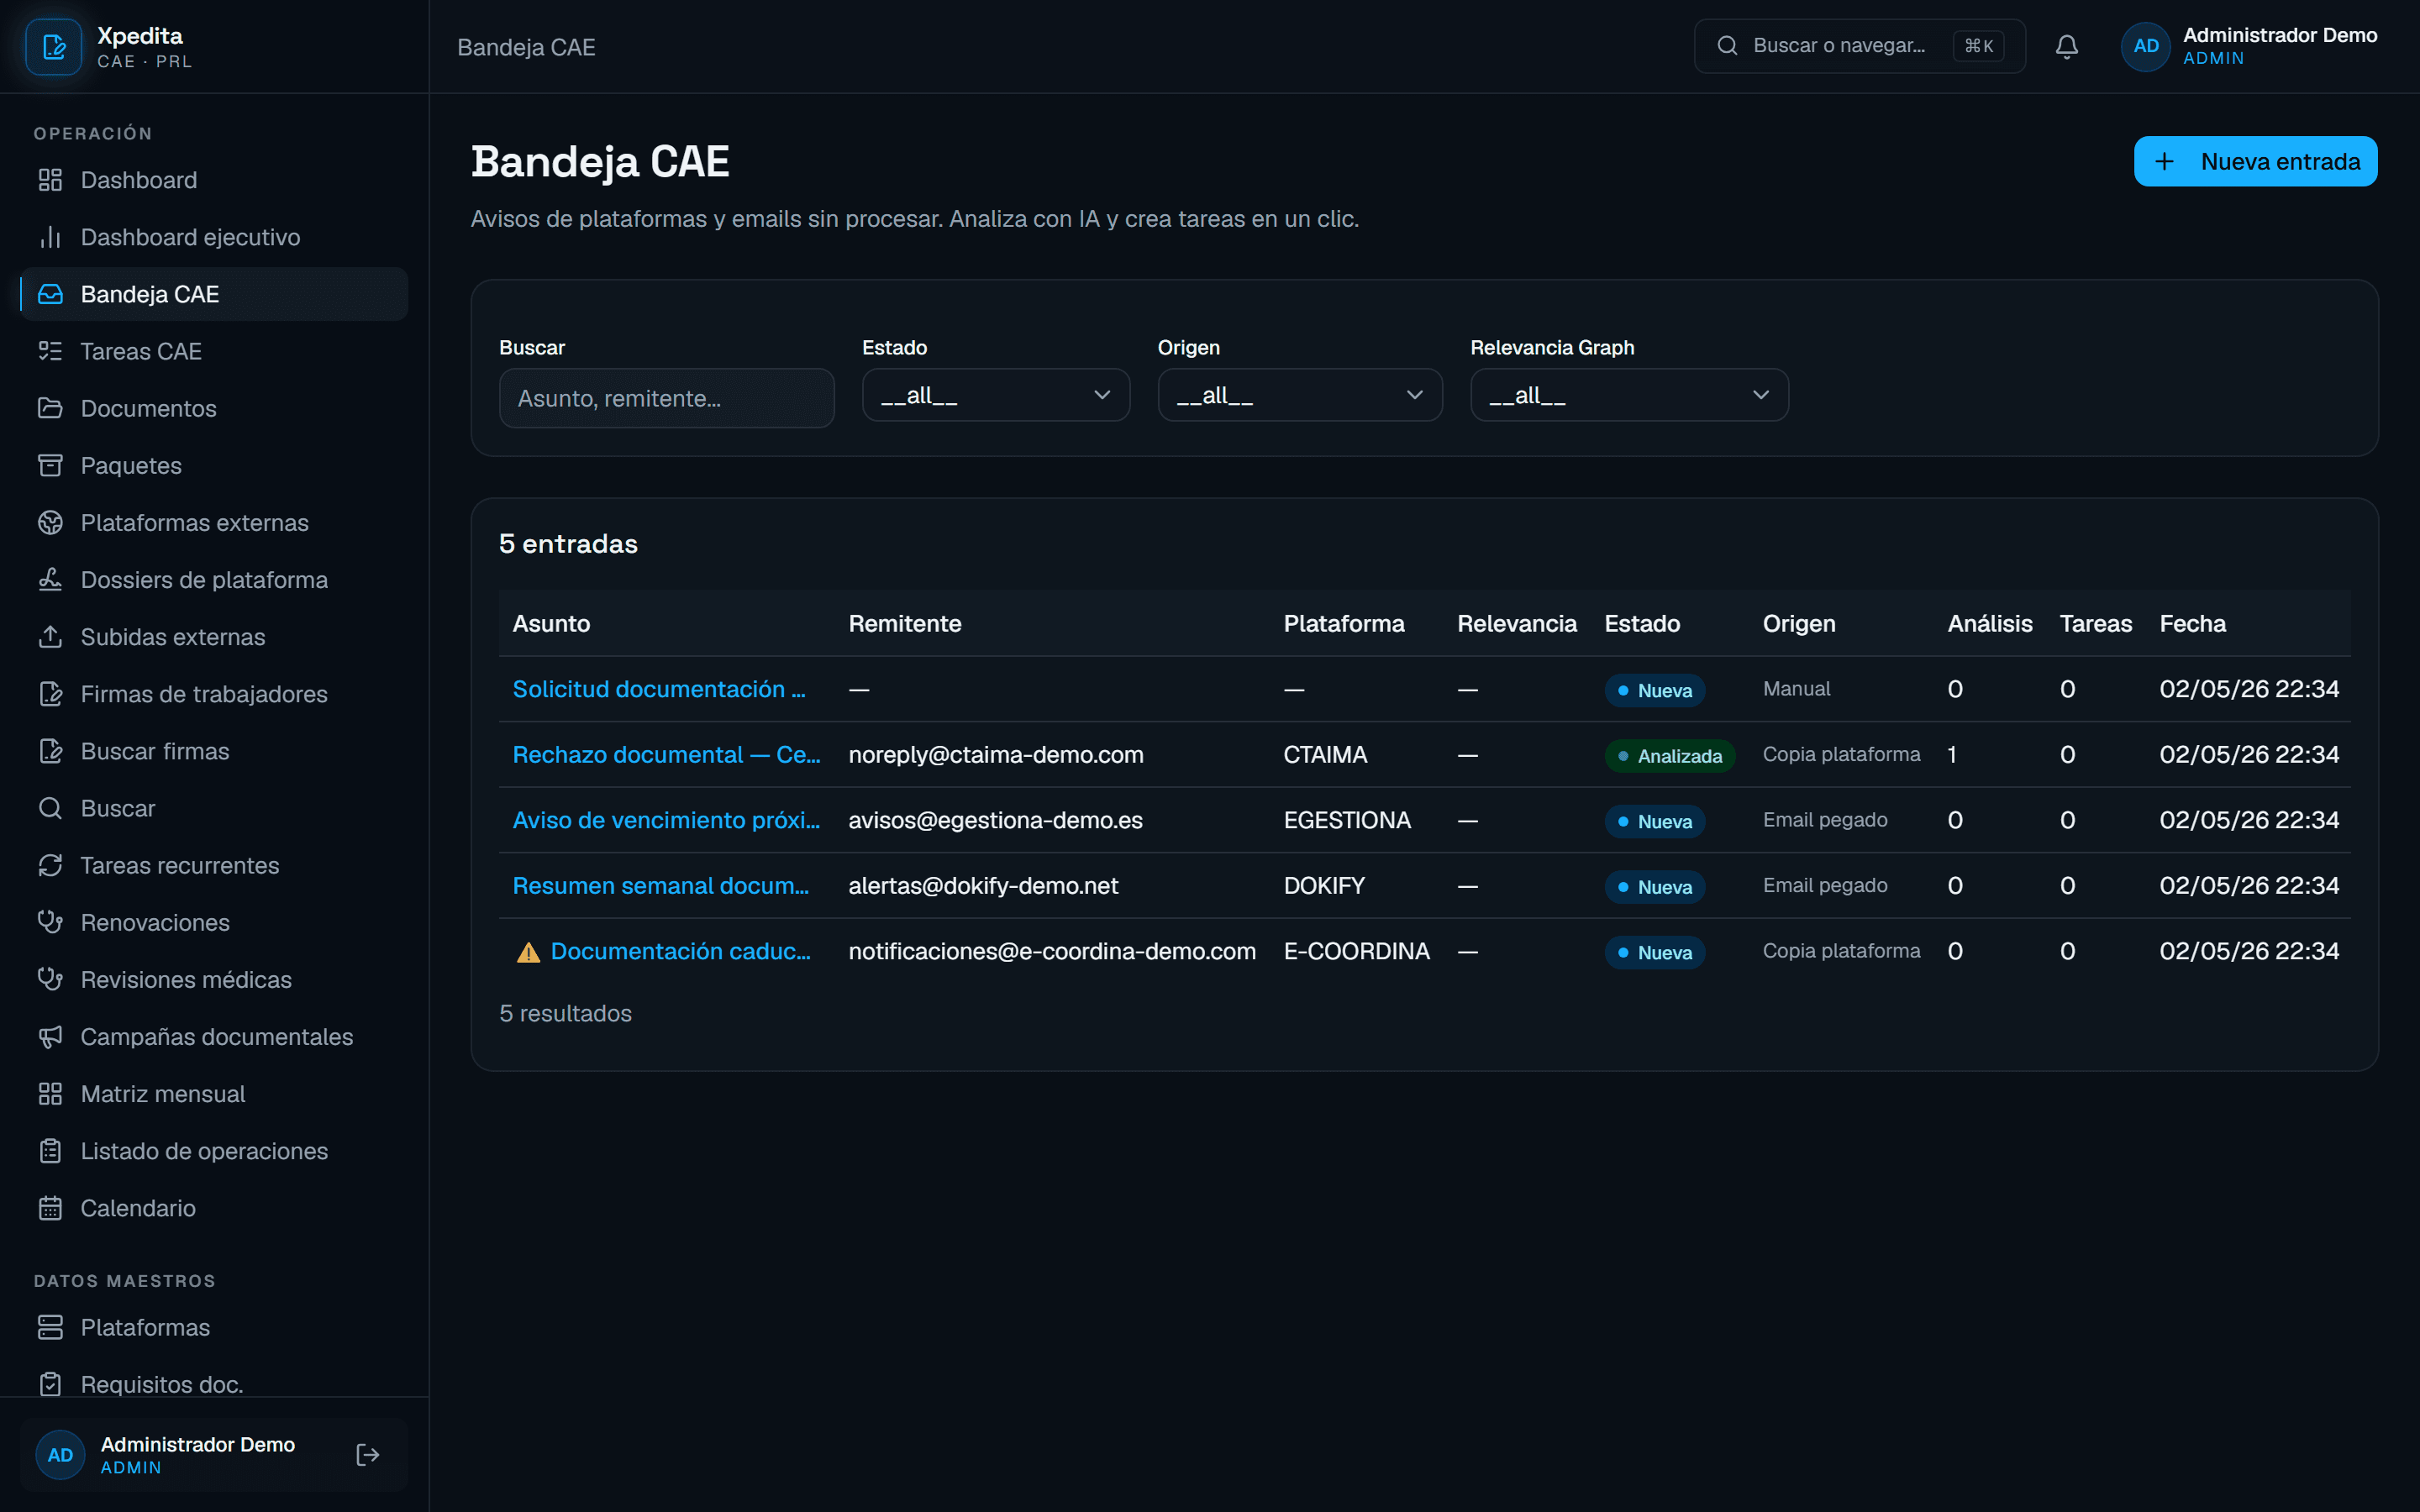
Task: Click noreply@ctaima-demo.com sender cell
Action: 995,755
